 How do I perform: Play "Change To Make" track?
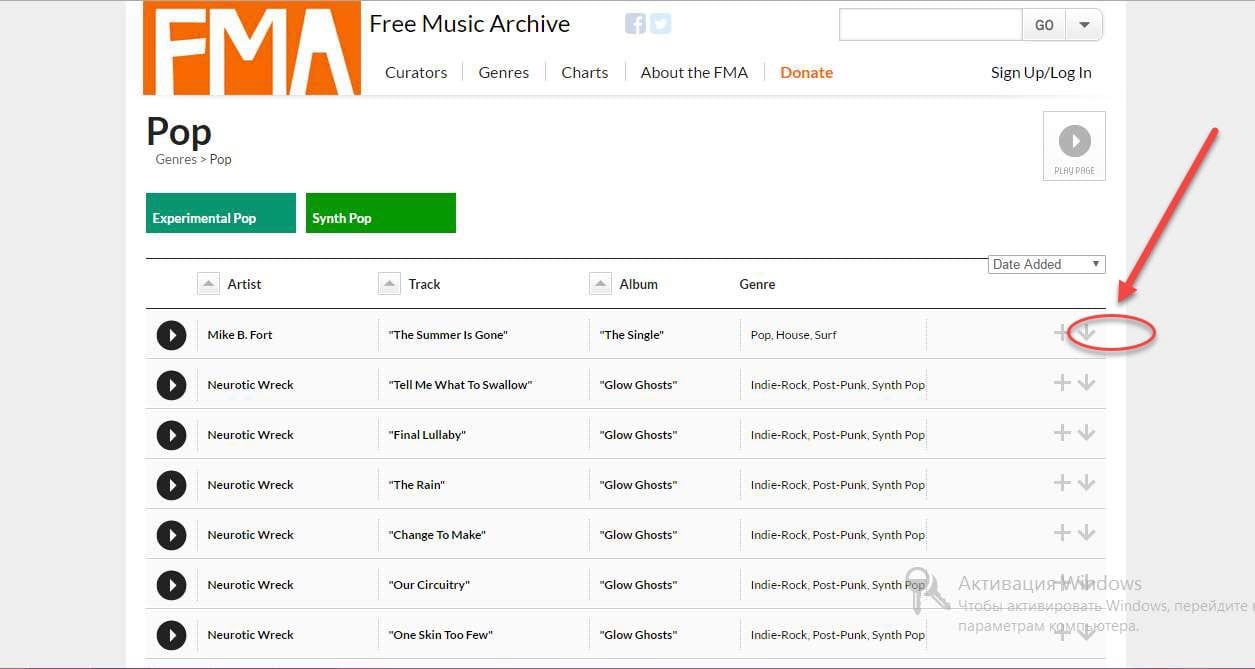(172, 535)
